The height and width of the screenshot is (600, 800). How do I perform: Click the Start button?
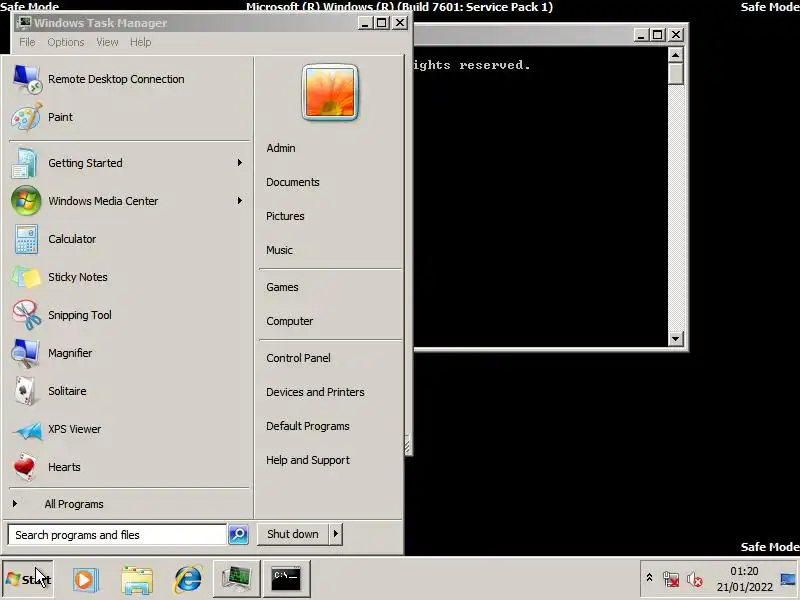pyautogui.click(x=28, y=579)
